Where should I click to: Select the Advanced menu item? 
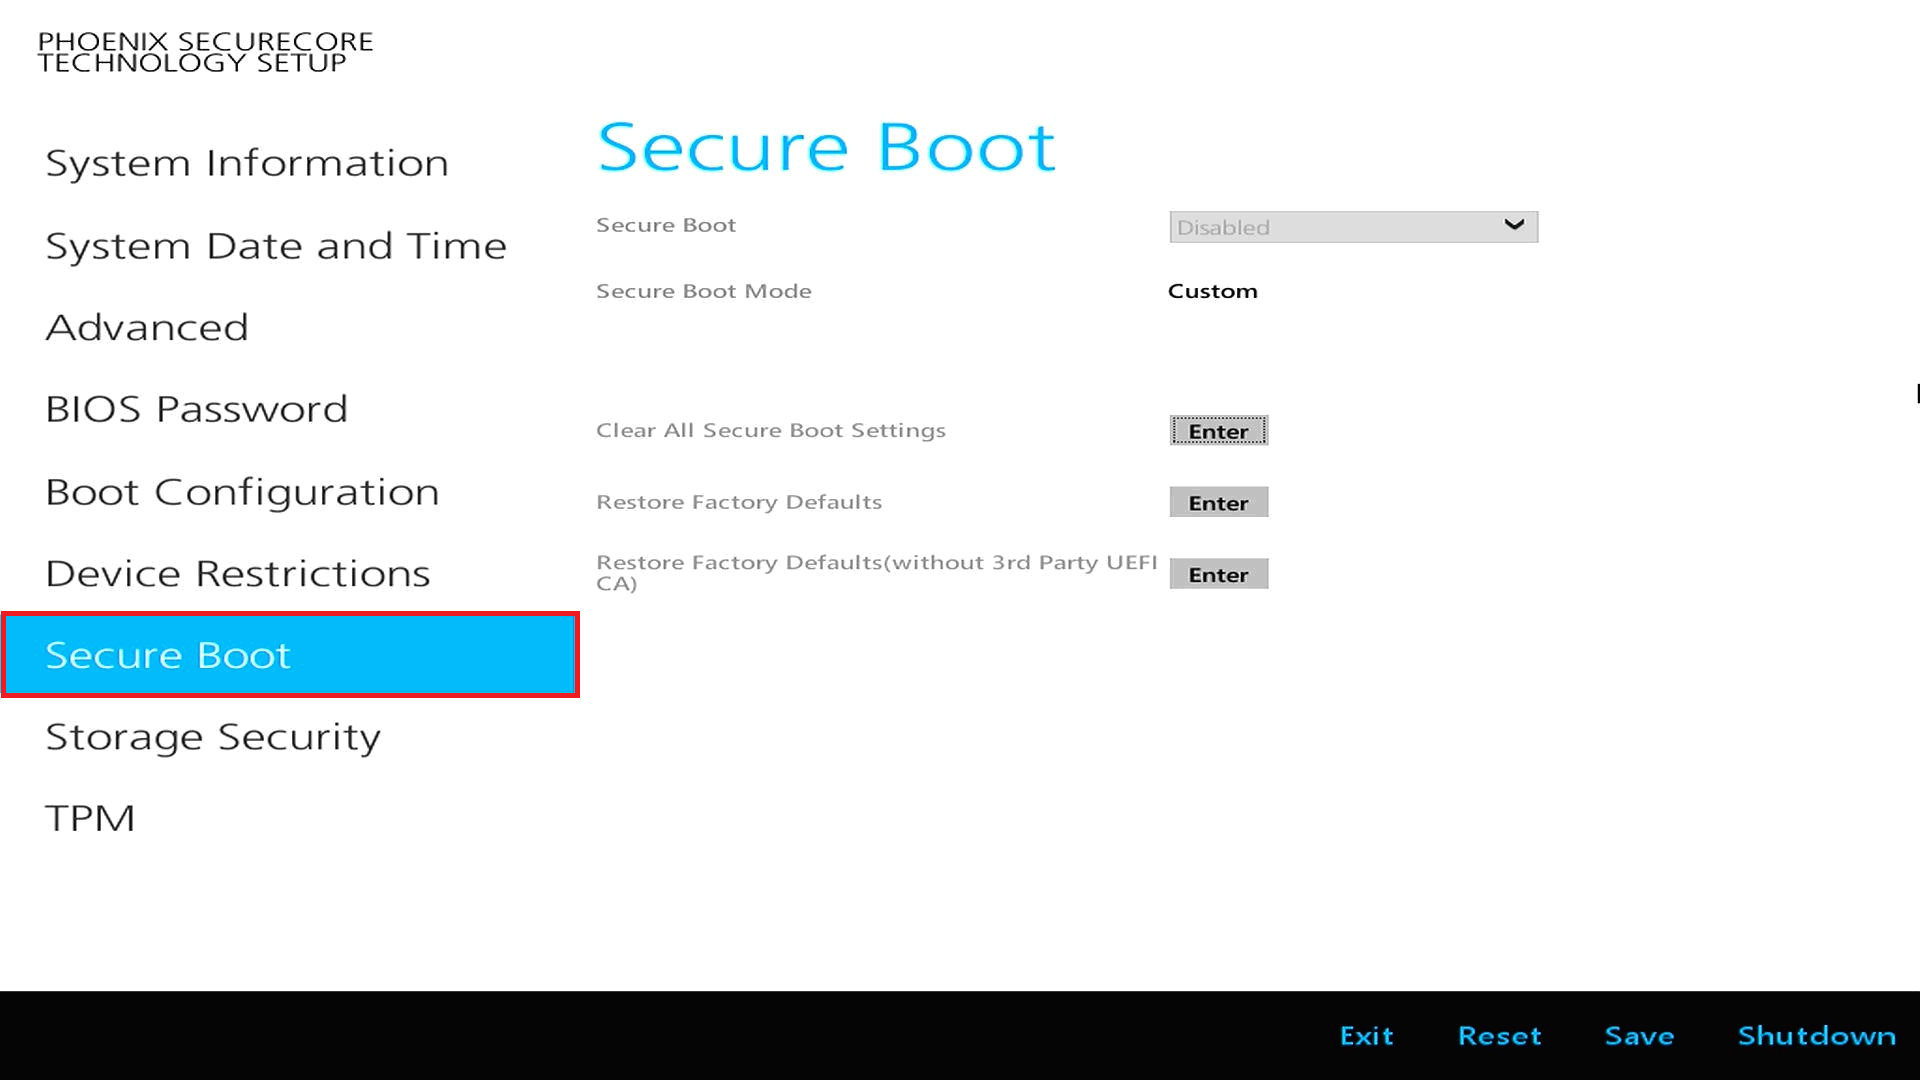(147, 327)
